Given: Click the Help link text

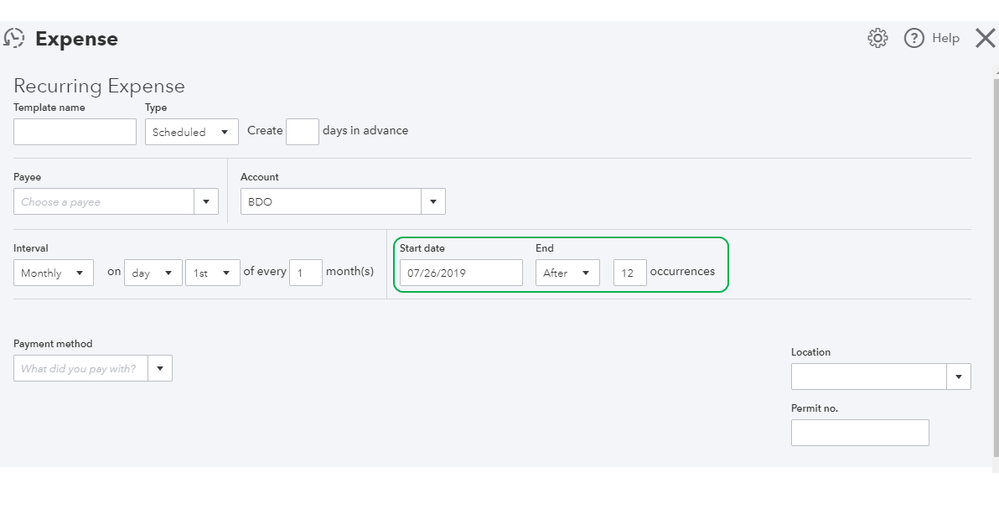Looking at the screenshot, I should click(x=945, y=38).
